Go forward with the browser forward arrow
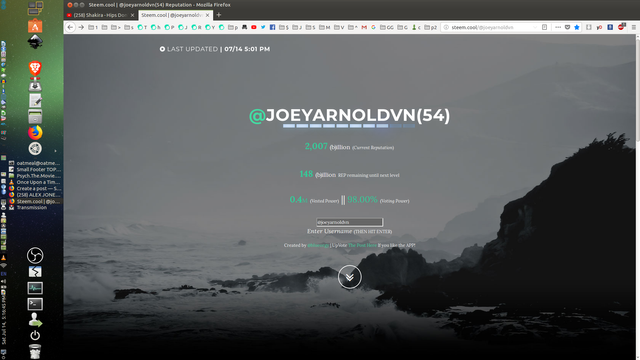The width and height of the screenshot is (640, 360). (81, 27)
